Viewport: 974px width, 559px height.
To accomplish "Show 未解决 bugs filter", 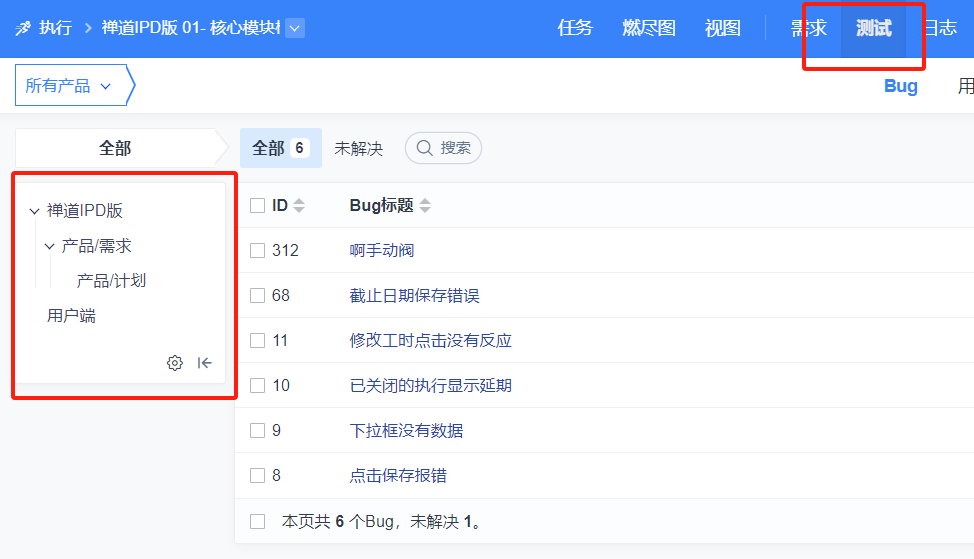I will coord(358,148).
